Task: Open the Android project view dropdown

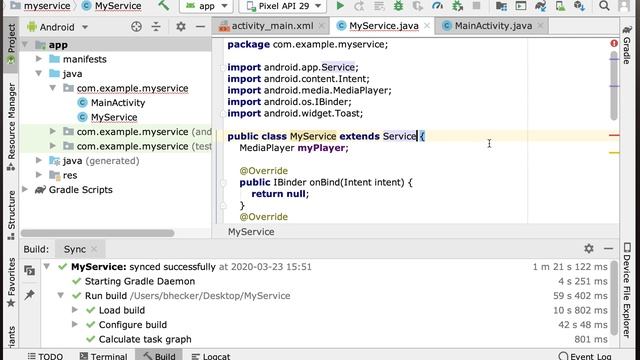Action: (x=57, y=27)
